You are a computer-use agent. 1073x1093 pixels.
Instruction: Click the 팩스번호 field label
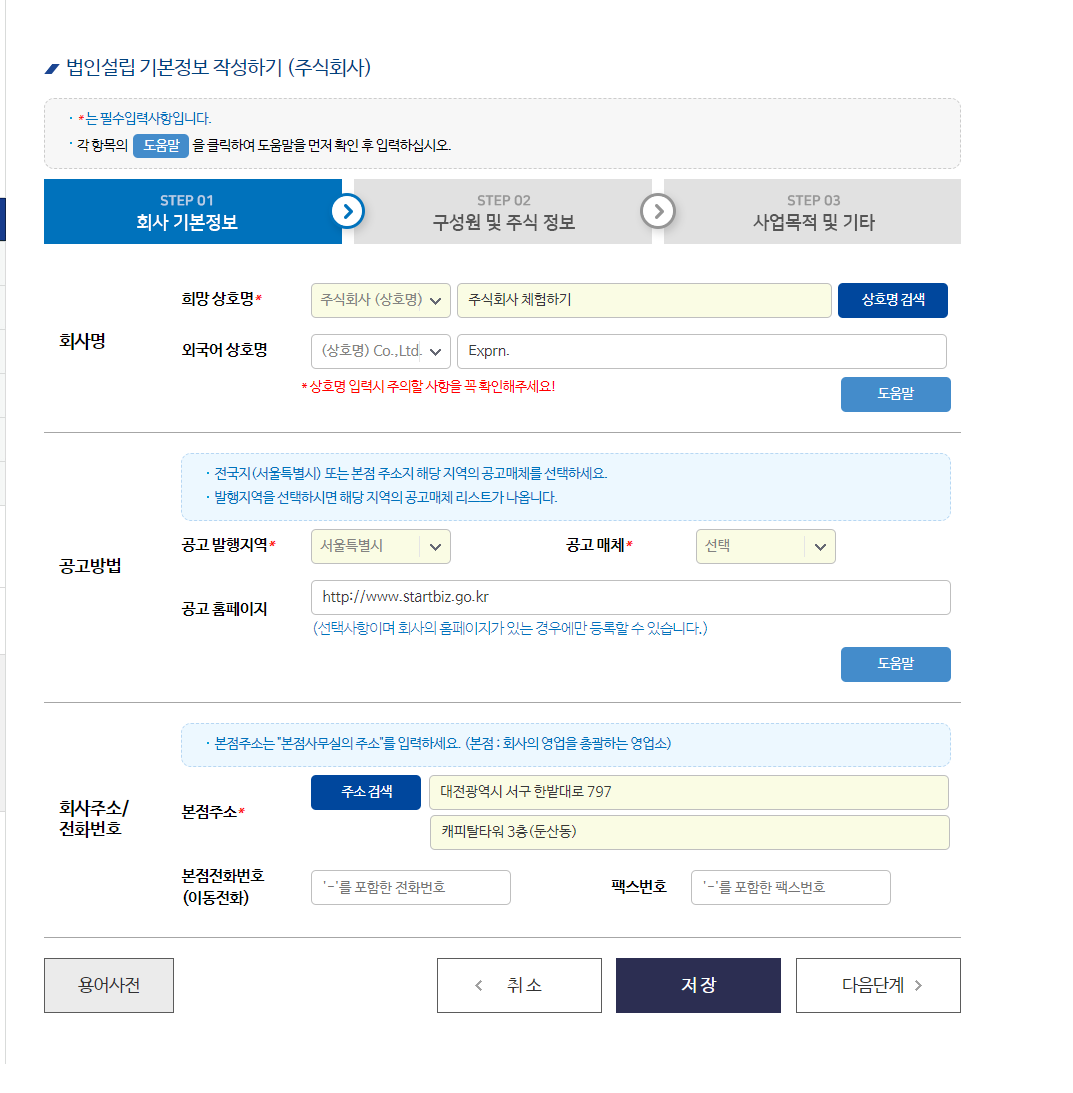click(639, 887)
